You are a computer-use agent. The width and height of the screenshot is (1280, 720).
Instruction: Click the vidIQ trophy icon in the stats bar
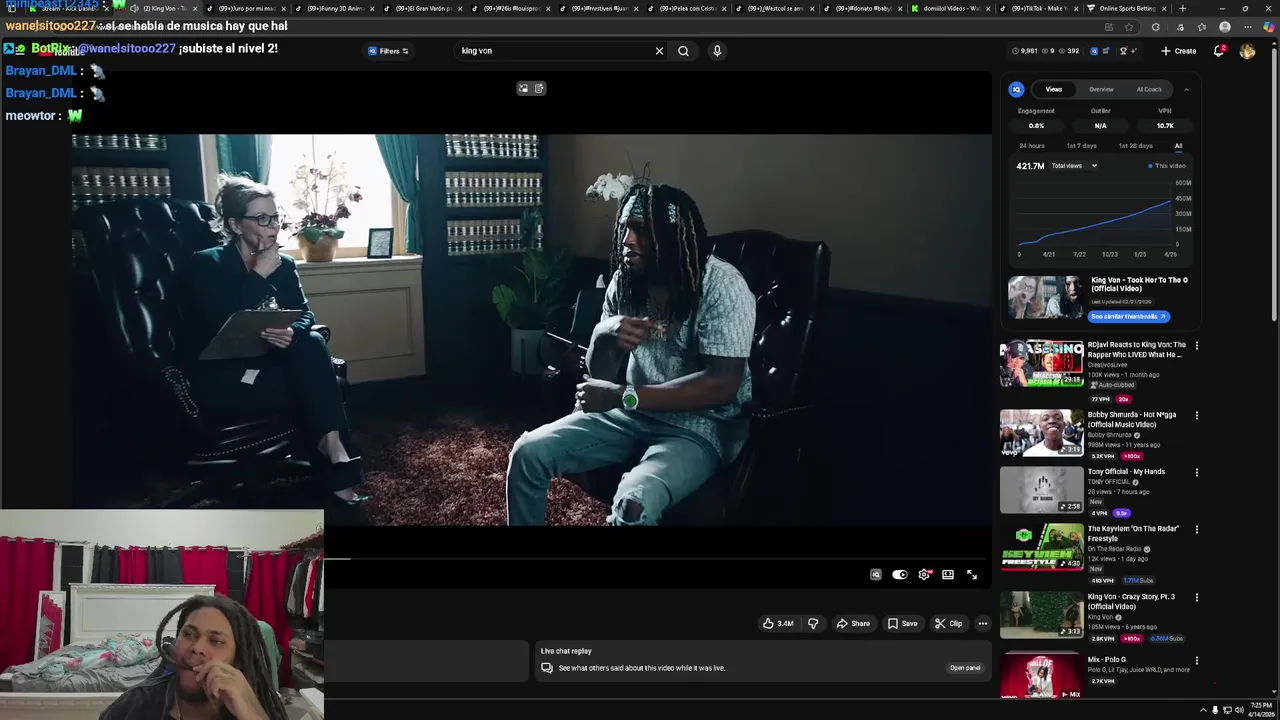pyautogui.click(x=1123, y=51)
